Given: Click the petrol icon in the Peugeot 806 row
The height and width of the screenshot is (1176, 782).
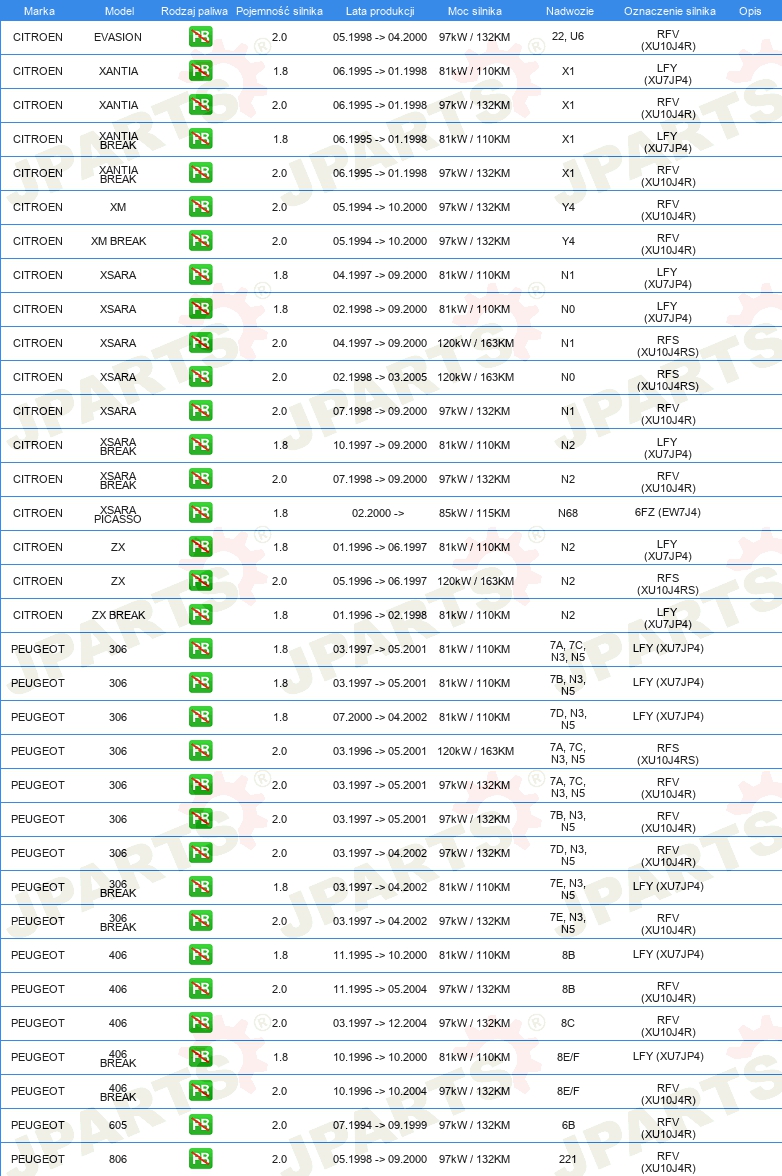Looking at the screenshot, I should coord(200,1159).
